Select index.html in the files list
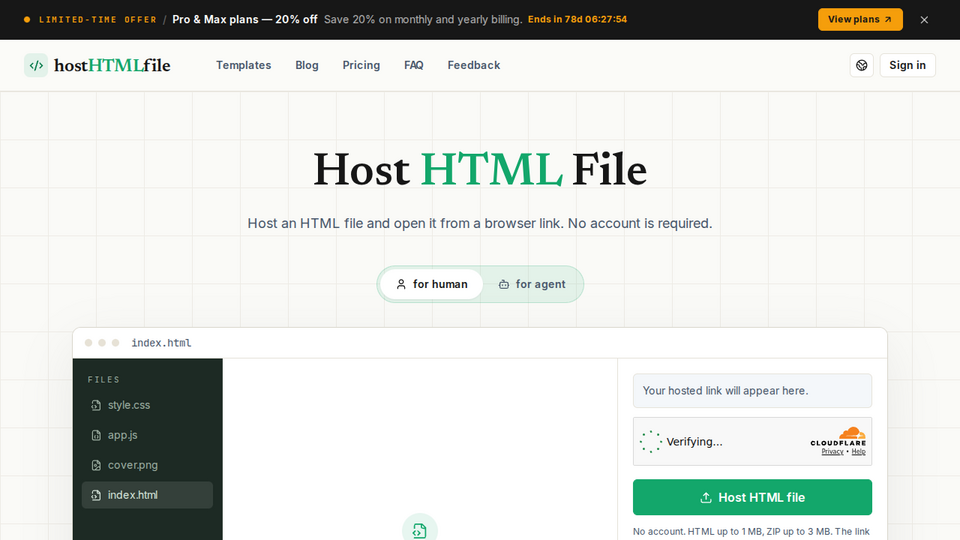The height and width of the screenshot is (540, 960). click(x=148, y=495)
